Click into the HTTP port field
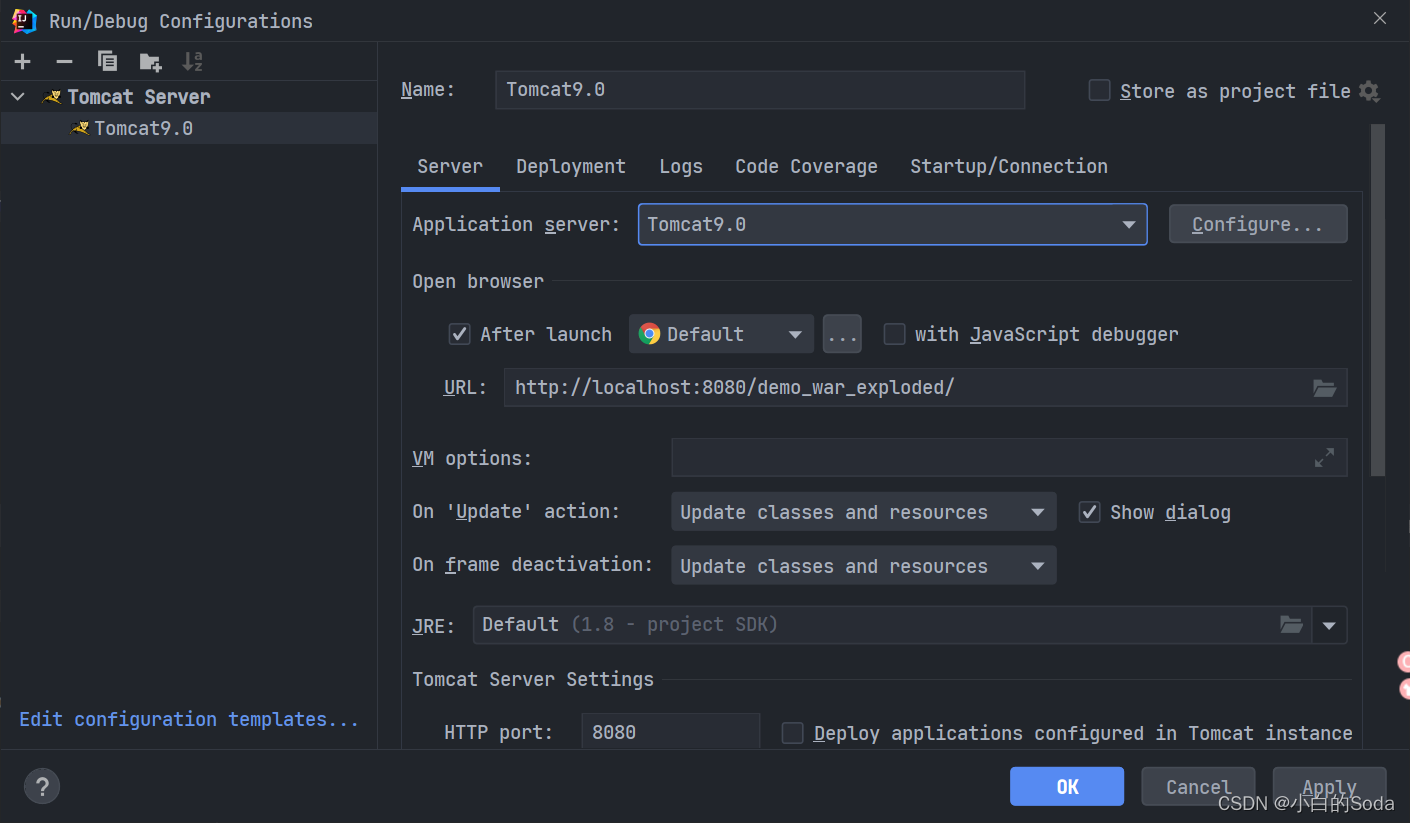This screenshot has width=1410, height=823. [670, 732]
